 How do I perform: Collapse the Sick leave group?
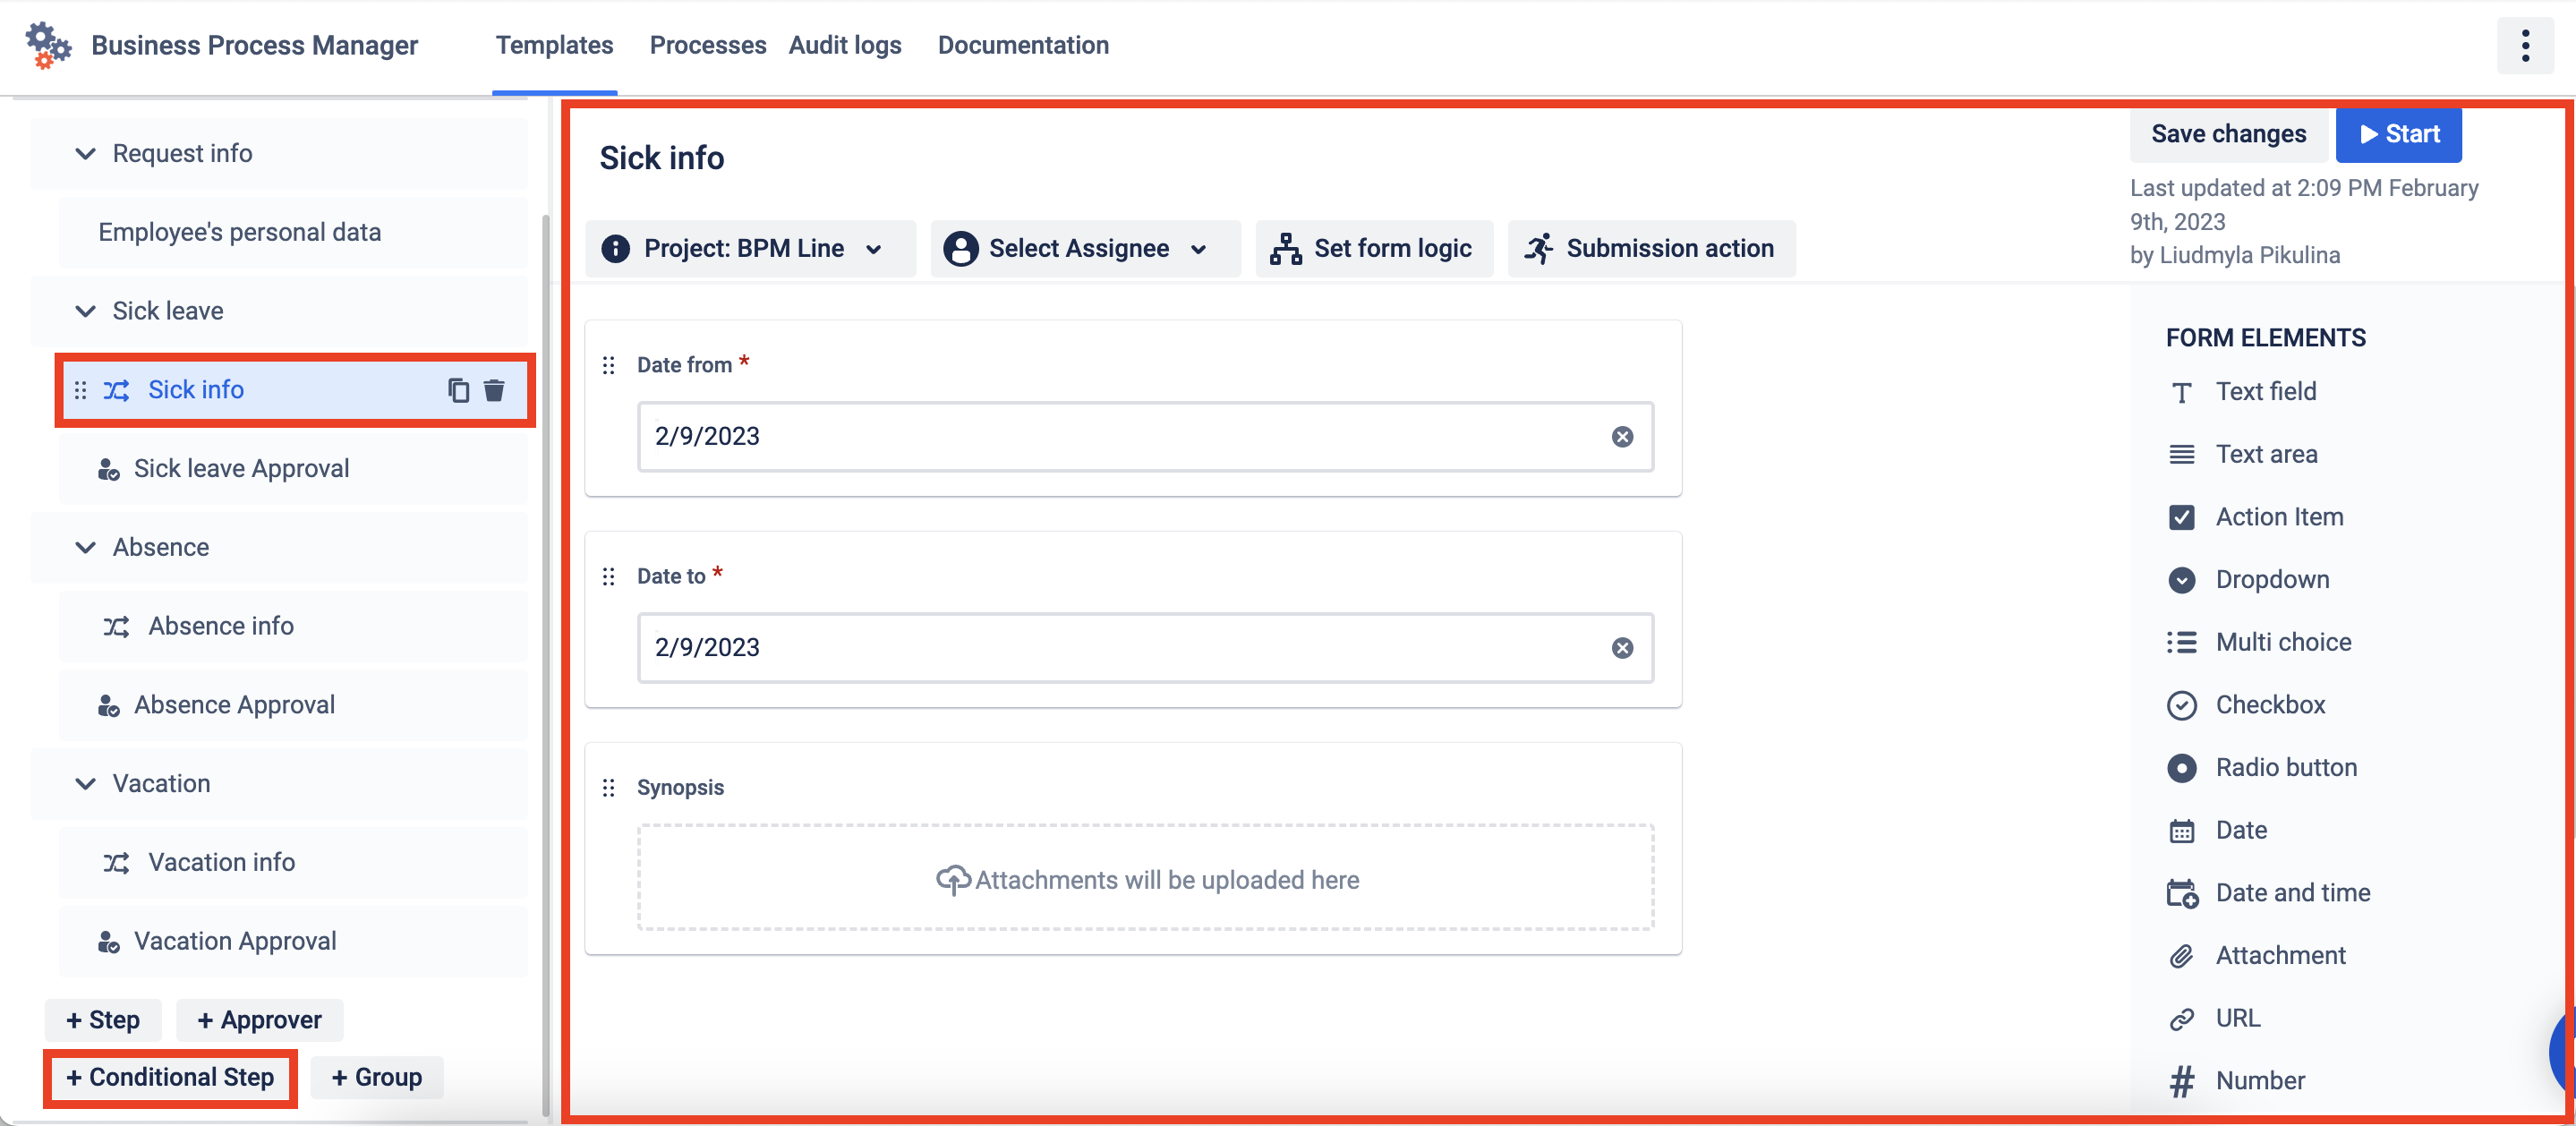click(86, 311)
